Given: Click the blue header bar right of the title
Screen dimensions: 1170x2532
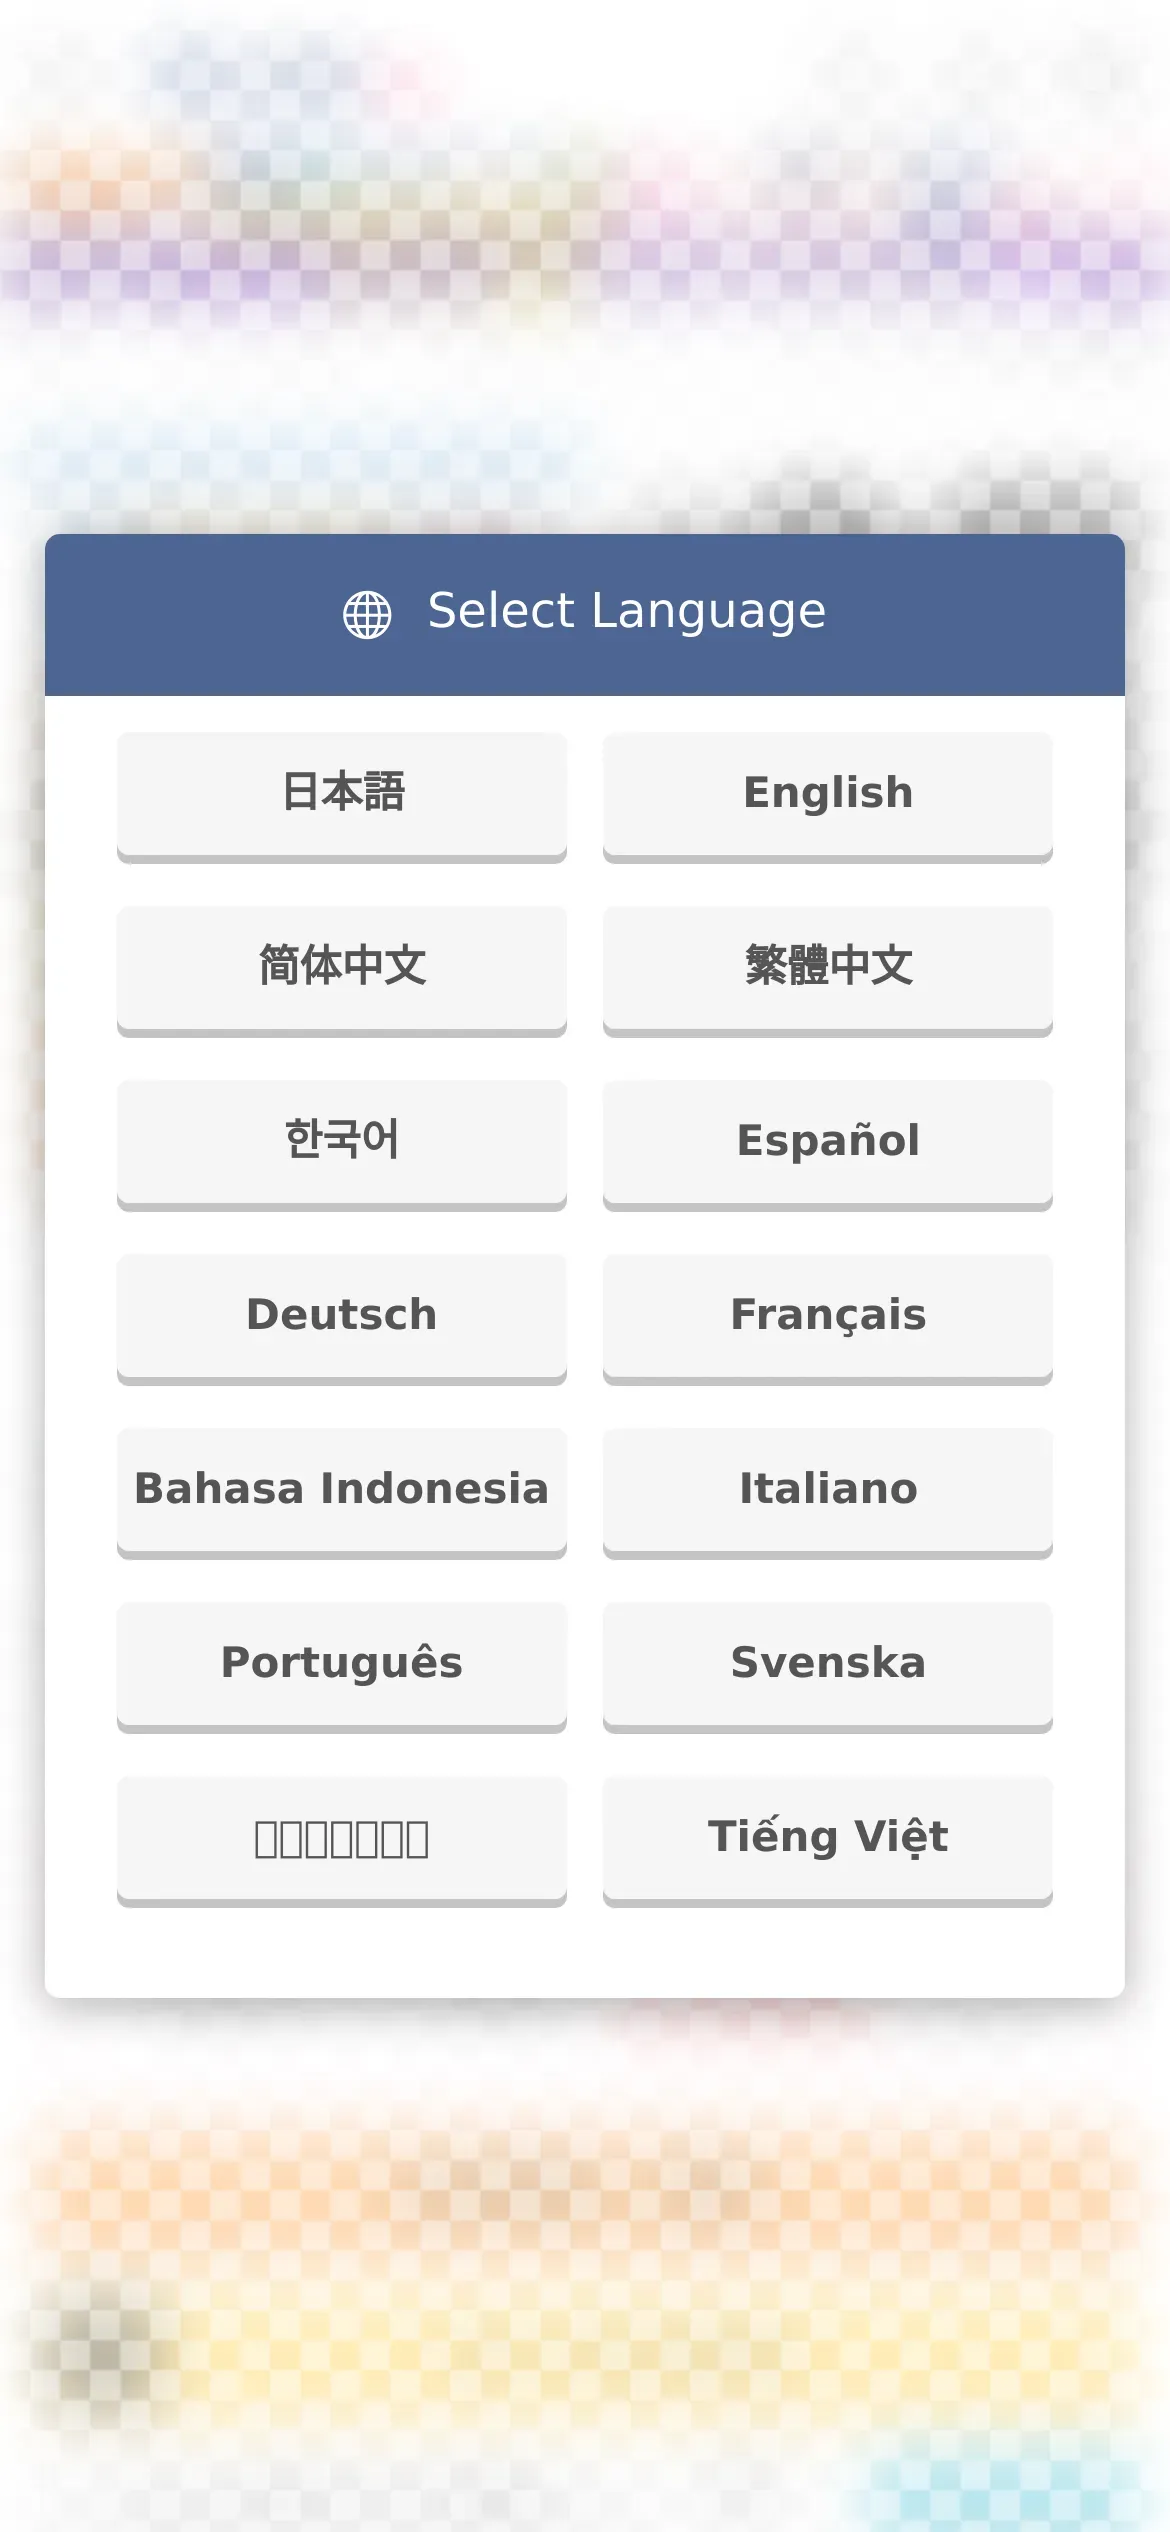Looking at the screenshot, I should [x=975, y=614].
